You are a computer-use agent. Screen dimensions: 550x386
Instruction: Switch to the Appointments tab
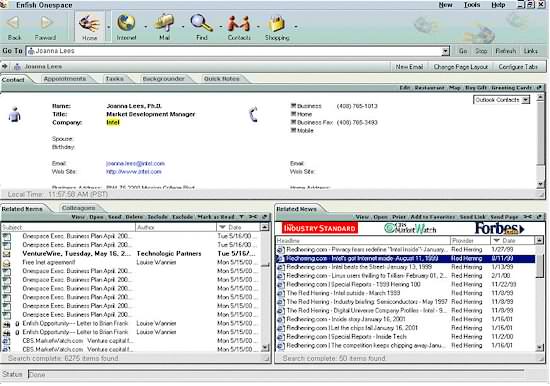tap(65, 79)
